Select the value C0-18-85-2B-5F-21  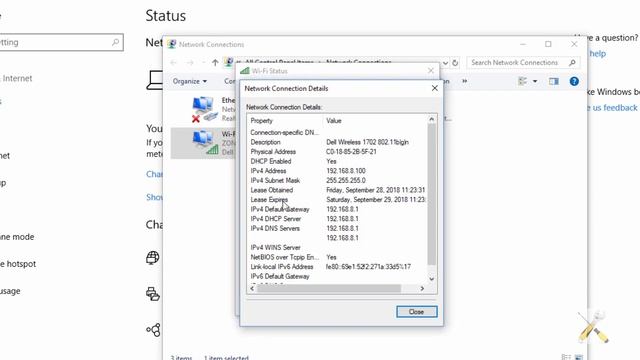point(351,151)
